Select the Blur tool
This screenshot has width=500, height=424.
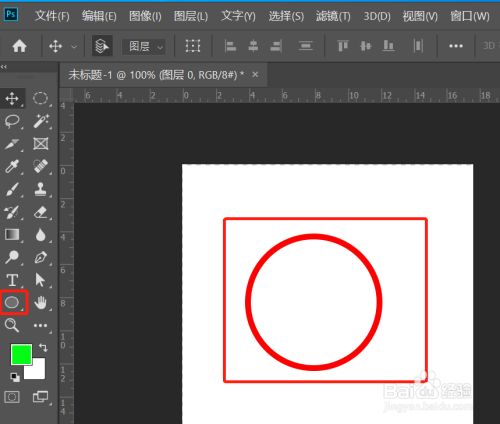pyautogui.click(x=40, y=235)
